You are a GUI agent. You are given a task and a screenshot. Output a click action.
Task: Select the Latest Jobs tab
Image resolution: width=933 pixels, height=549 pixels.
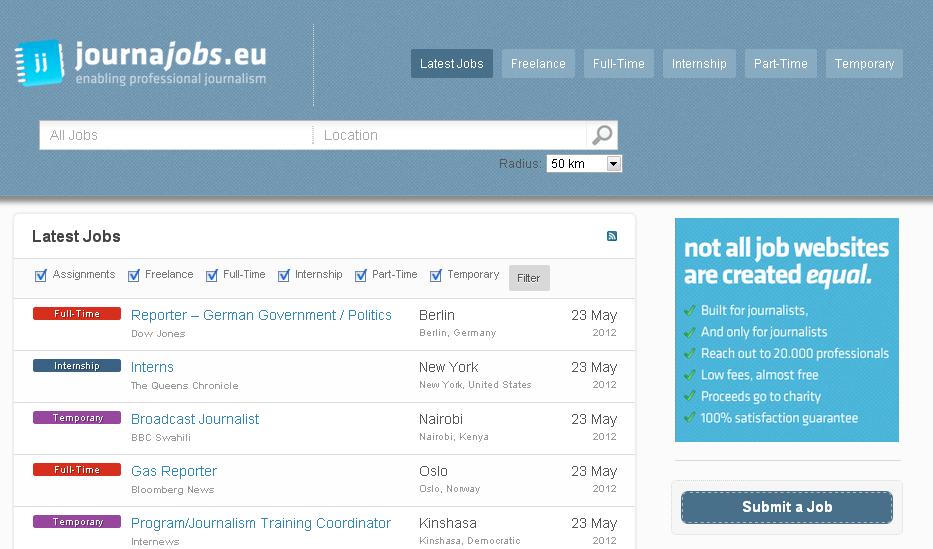[452, 64]
